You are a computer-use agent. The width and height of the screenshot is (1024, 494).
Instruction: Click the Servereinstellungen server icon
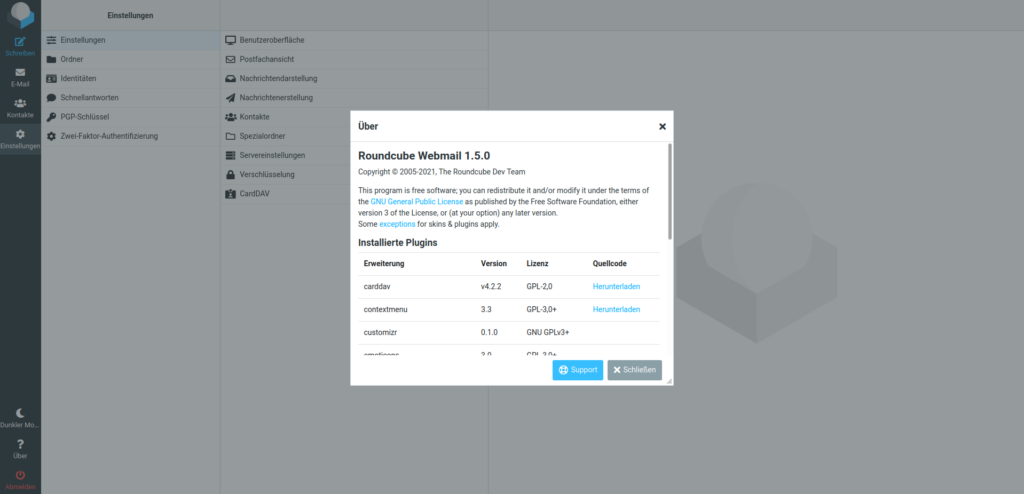(x=230, y=156)
